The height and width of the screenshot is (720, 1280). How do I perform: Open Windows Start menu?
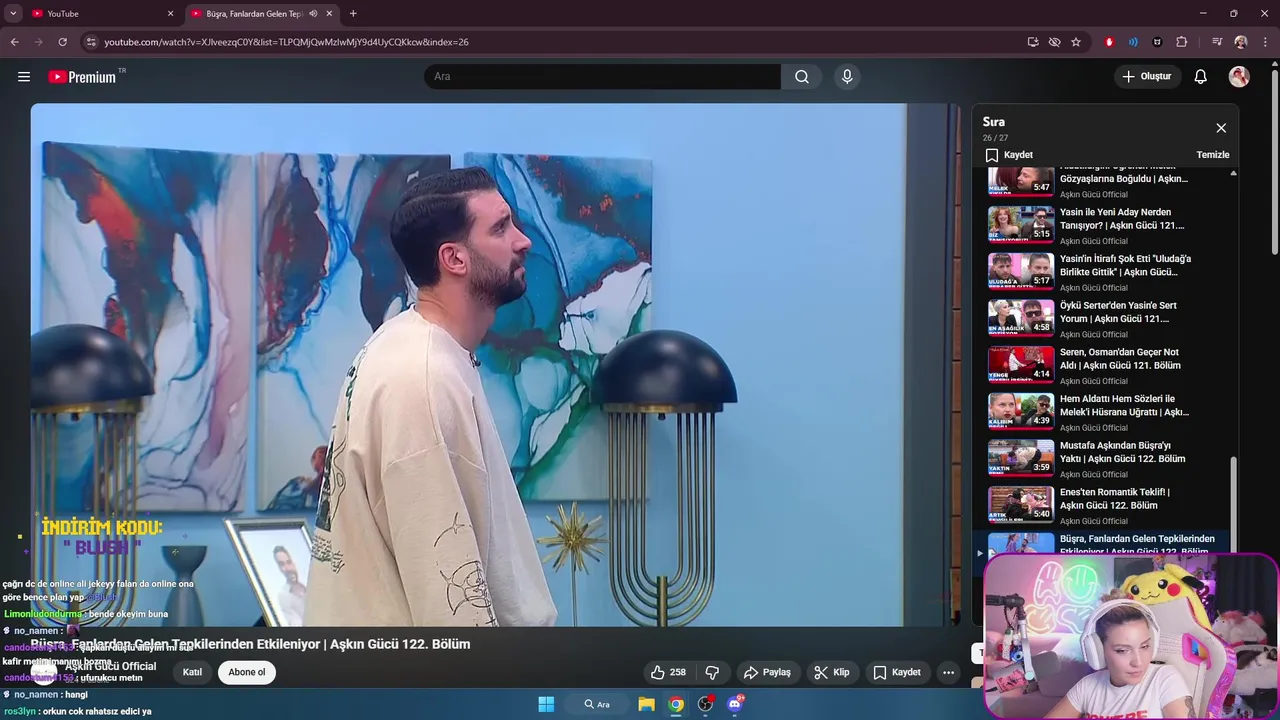coord(546,704)
